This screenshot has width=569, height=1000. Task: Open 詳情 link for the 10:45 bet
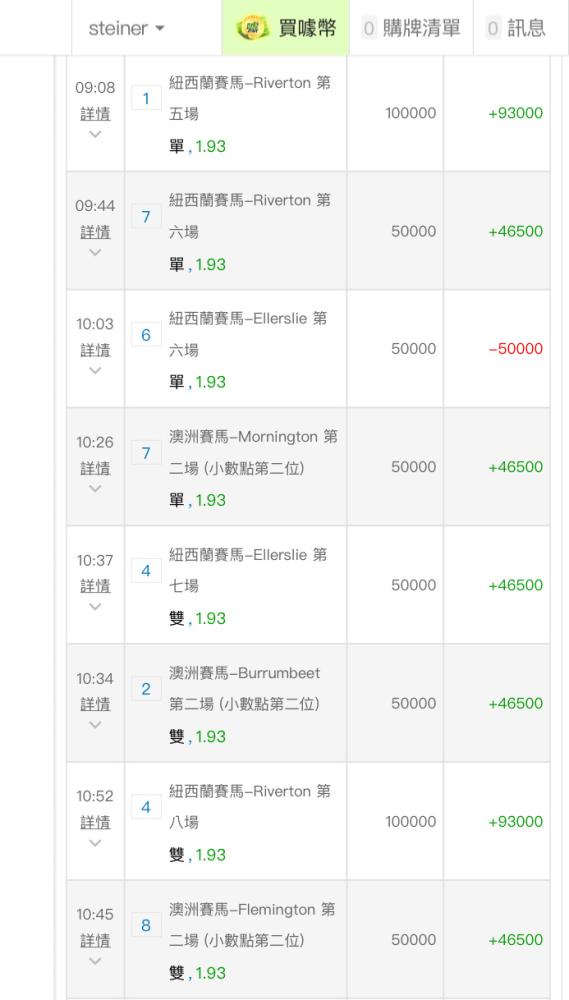pos(95,941)
